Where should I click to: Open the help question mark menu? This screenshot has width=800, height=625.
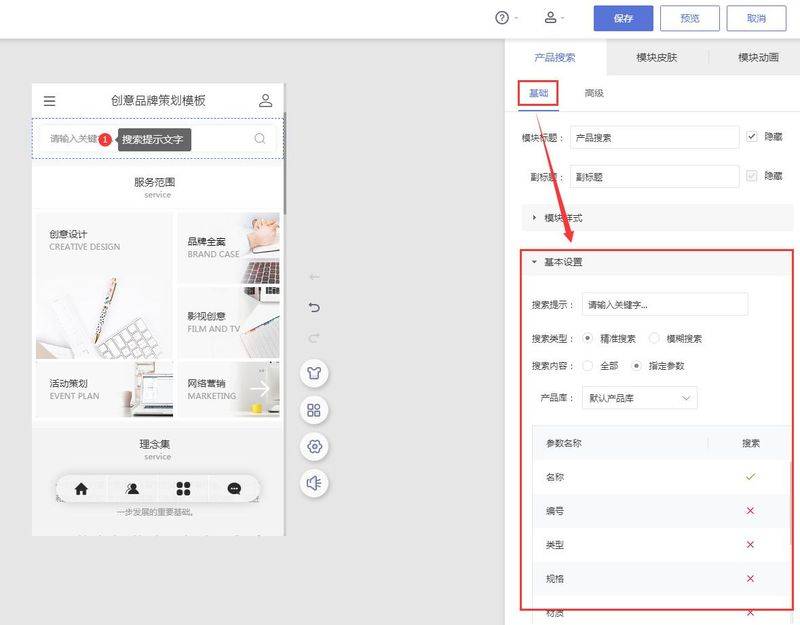(503, 18)
